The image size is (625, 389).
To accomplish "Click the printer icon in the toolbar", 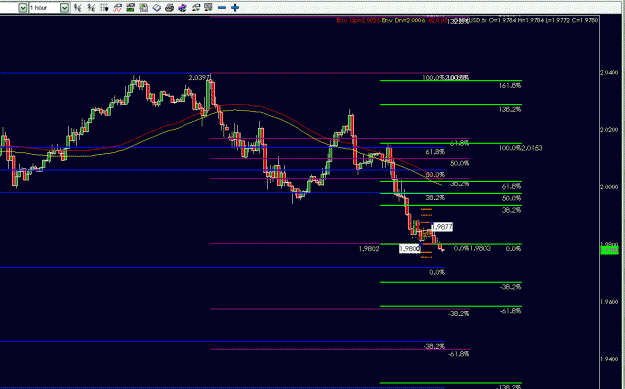I will tap(169, 8).
